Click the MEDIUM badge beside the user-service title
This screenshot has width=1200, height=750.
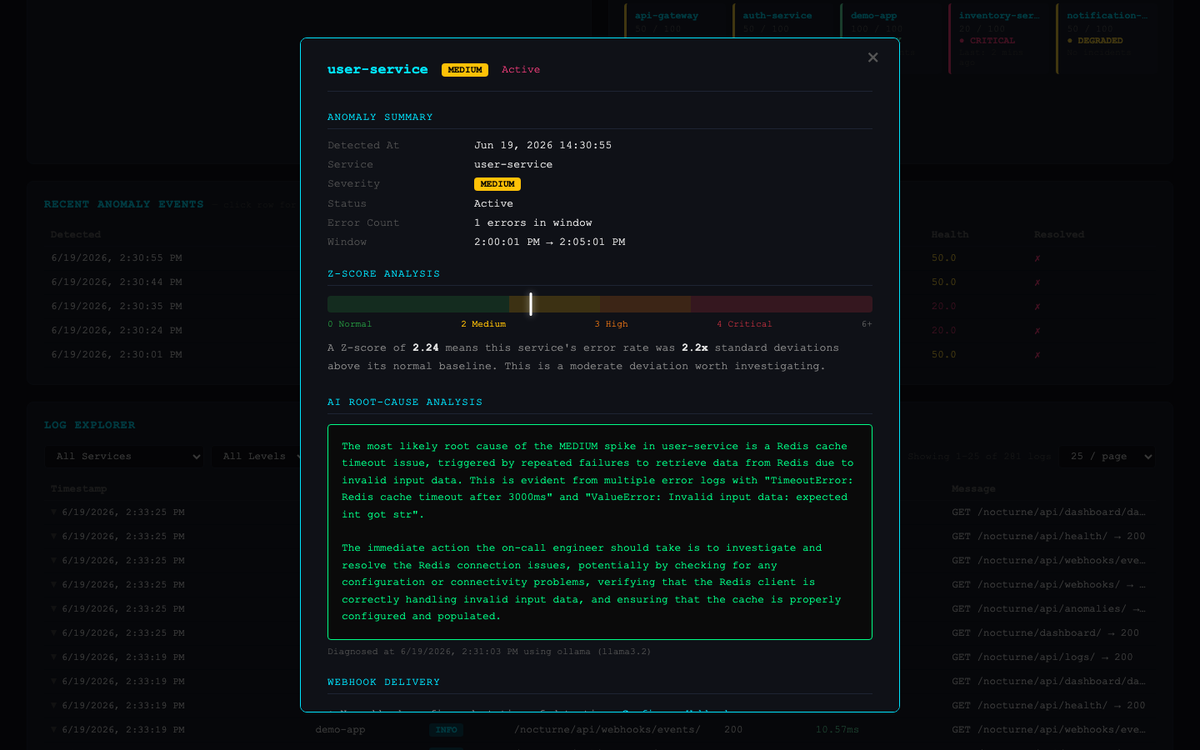point(465,70)
